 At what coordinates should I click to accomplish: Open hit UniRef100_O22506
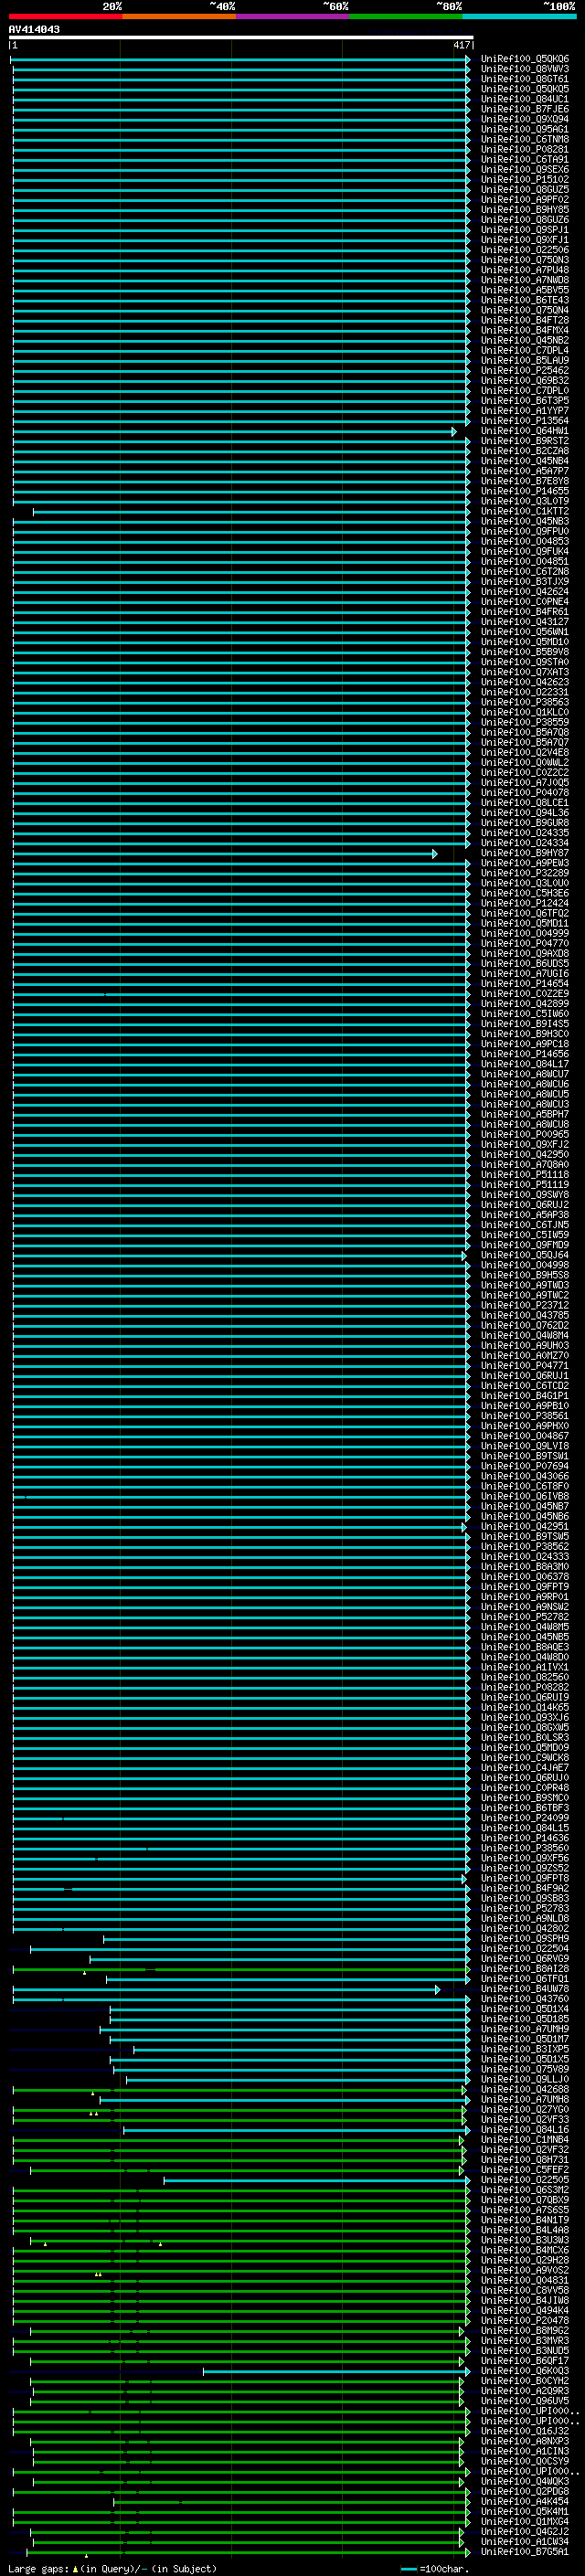tap(524, 250)
